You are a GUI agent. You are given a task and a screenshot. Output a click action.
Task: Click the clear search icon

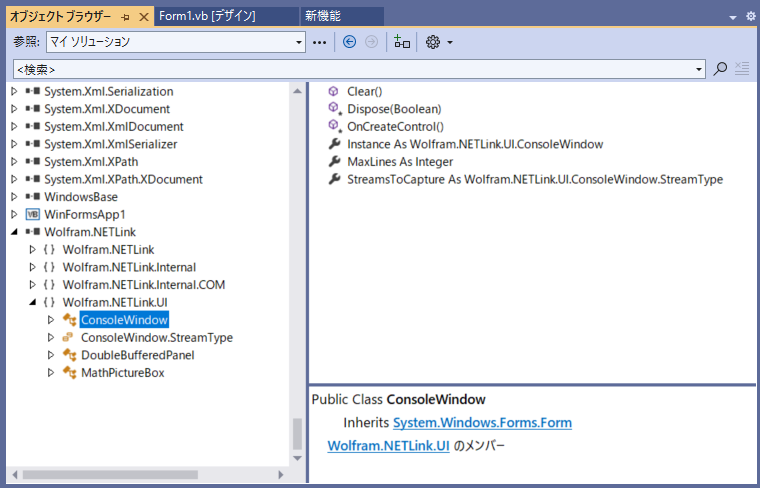(742, 69)
